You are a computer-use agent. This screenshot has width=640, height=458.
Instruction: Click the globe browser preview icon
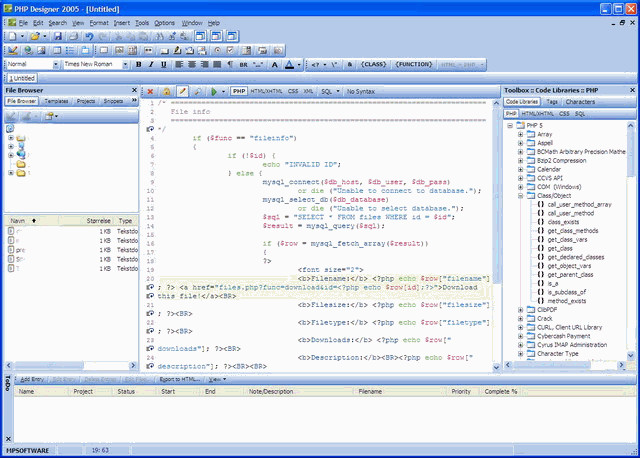tap(28, 50)
